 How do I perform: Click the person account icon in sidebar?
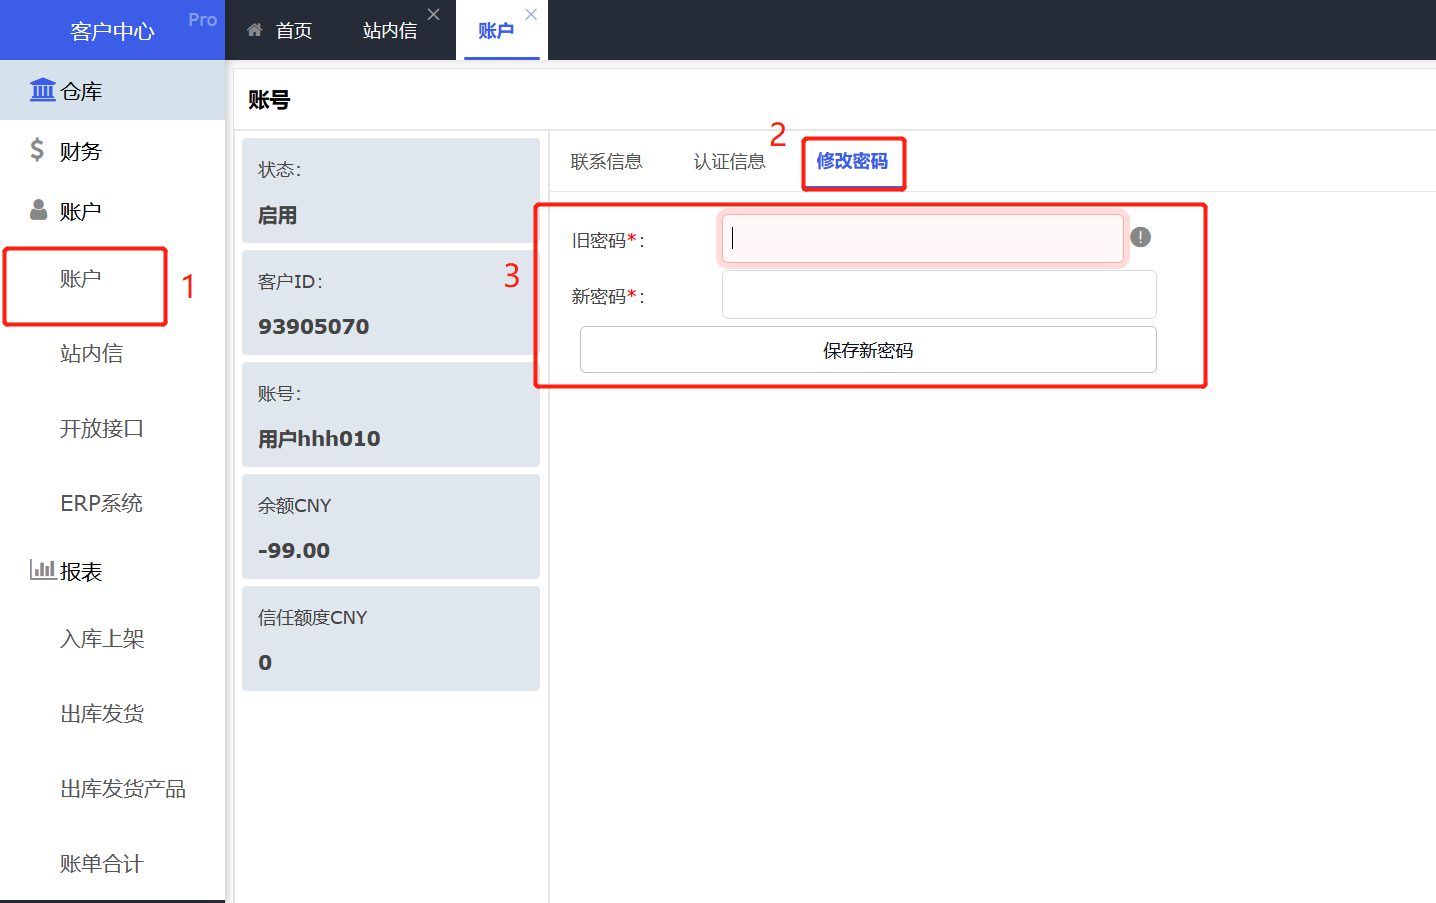click(x=39, y=210)
